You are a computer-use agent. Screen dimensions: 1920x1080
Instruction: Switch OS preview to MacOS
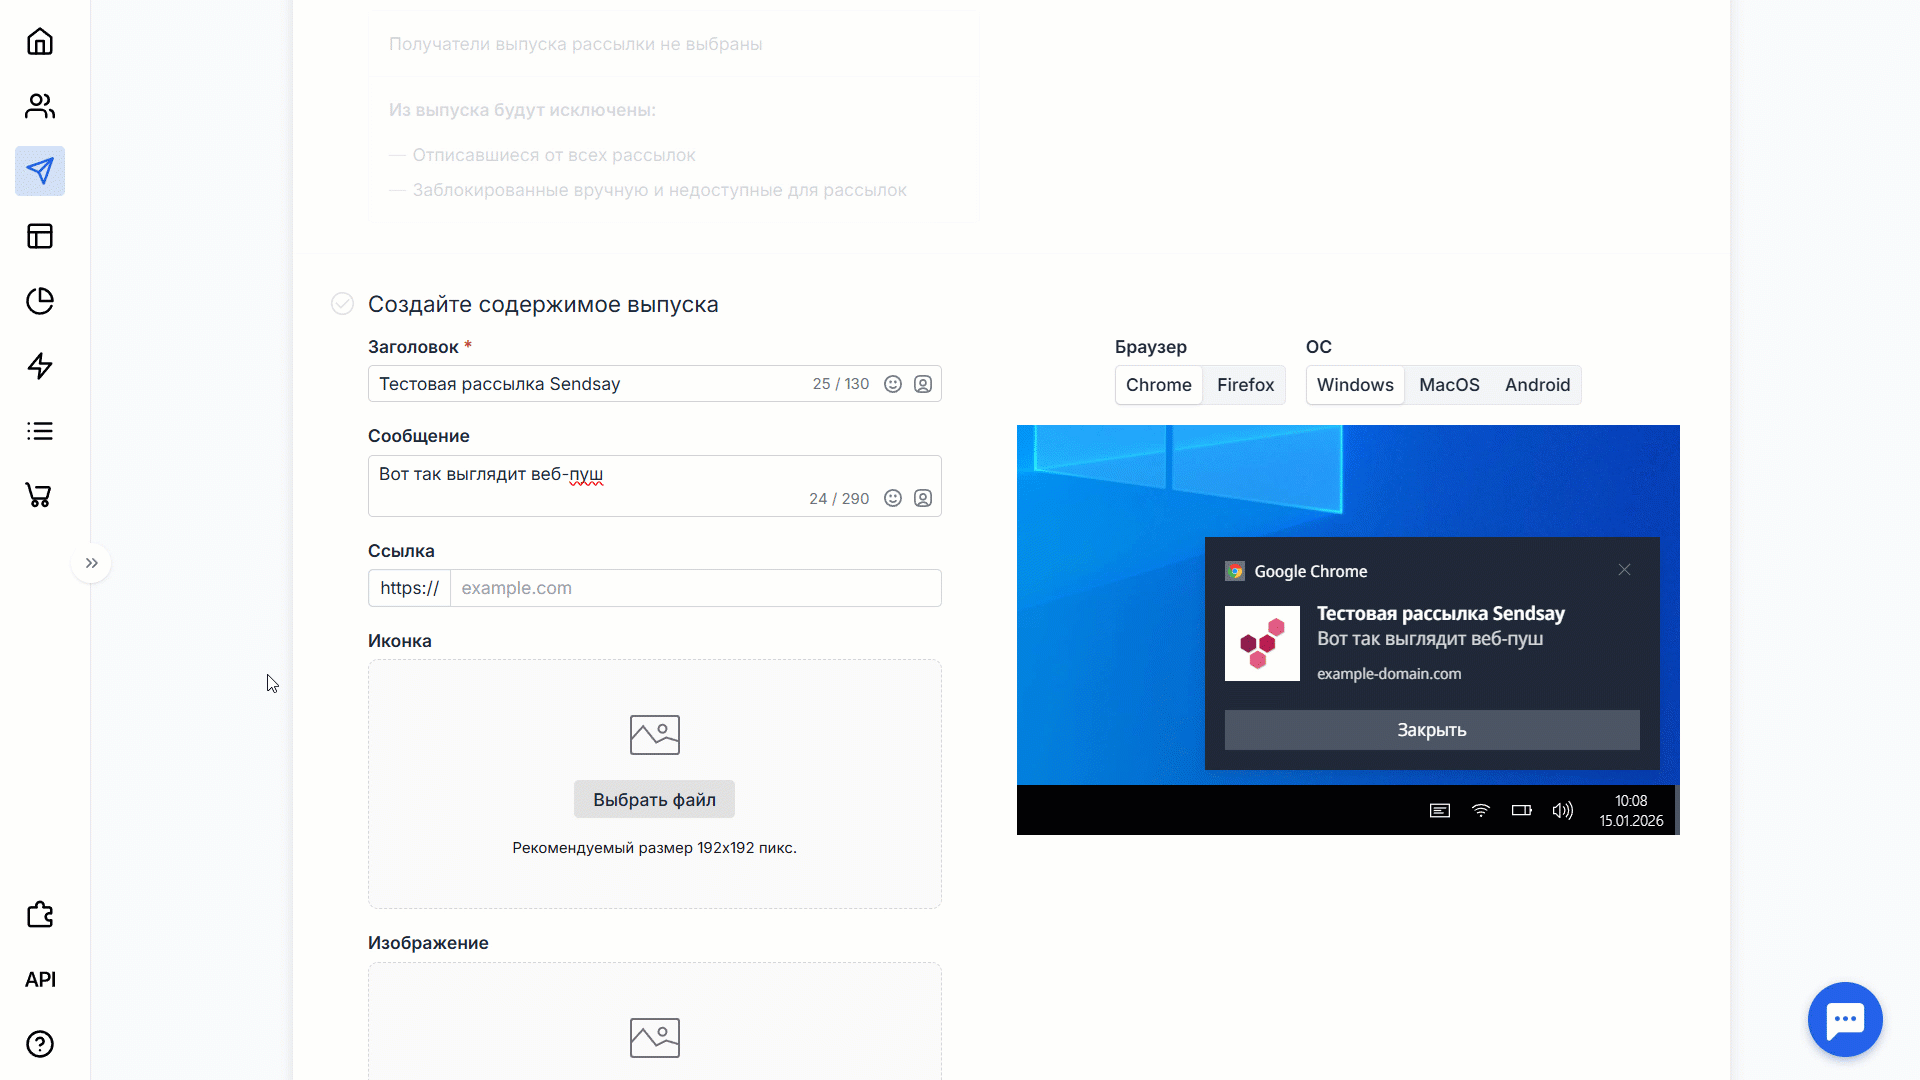(x=1449, y=384)
